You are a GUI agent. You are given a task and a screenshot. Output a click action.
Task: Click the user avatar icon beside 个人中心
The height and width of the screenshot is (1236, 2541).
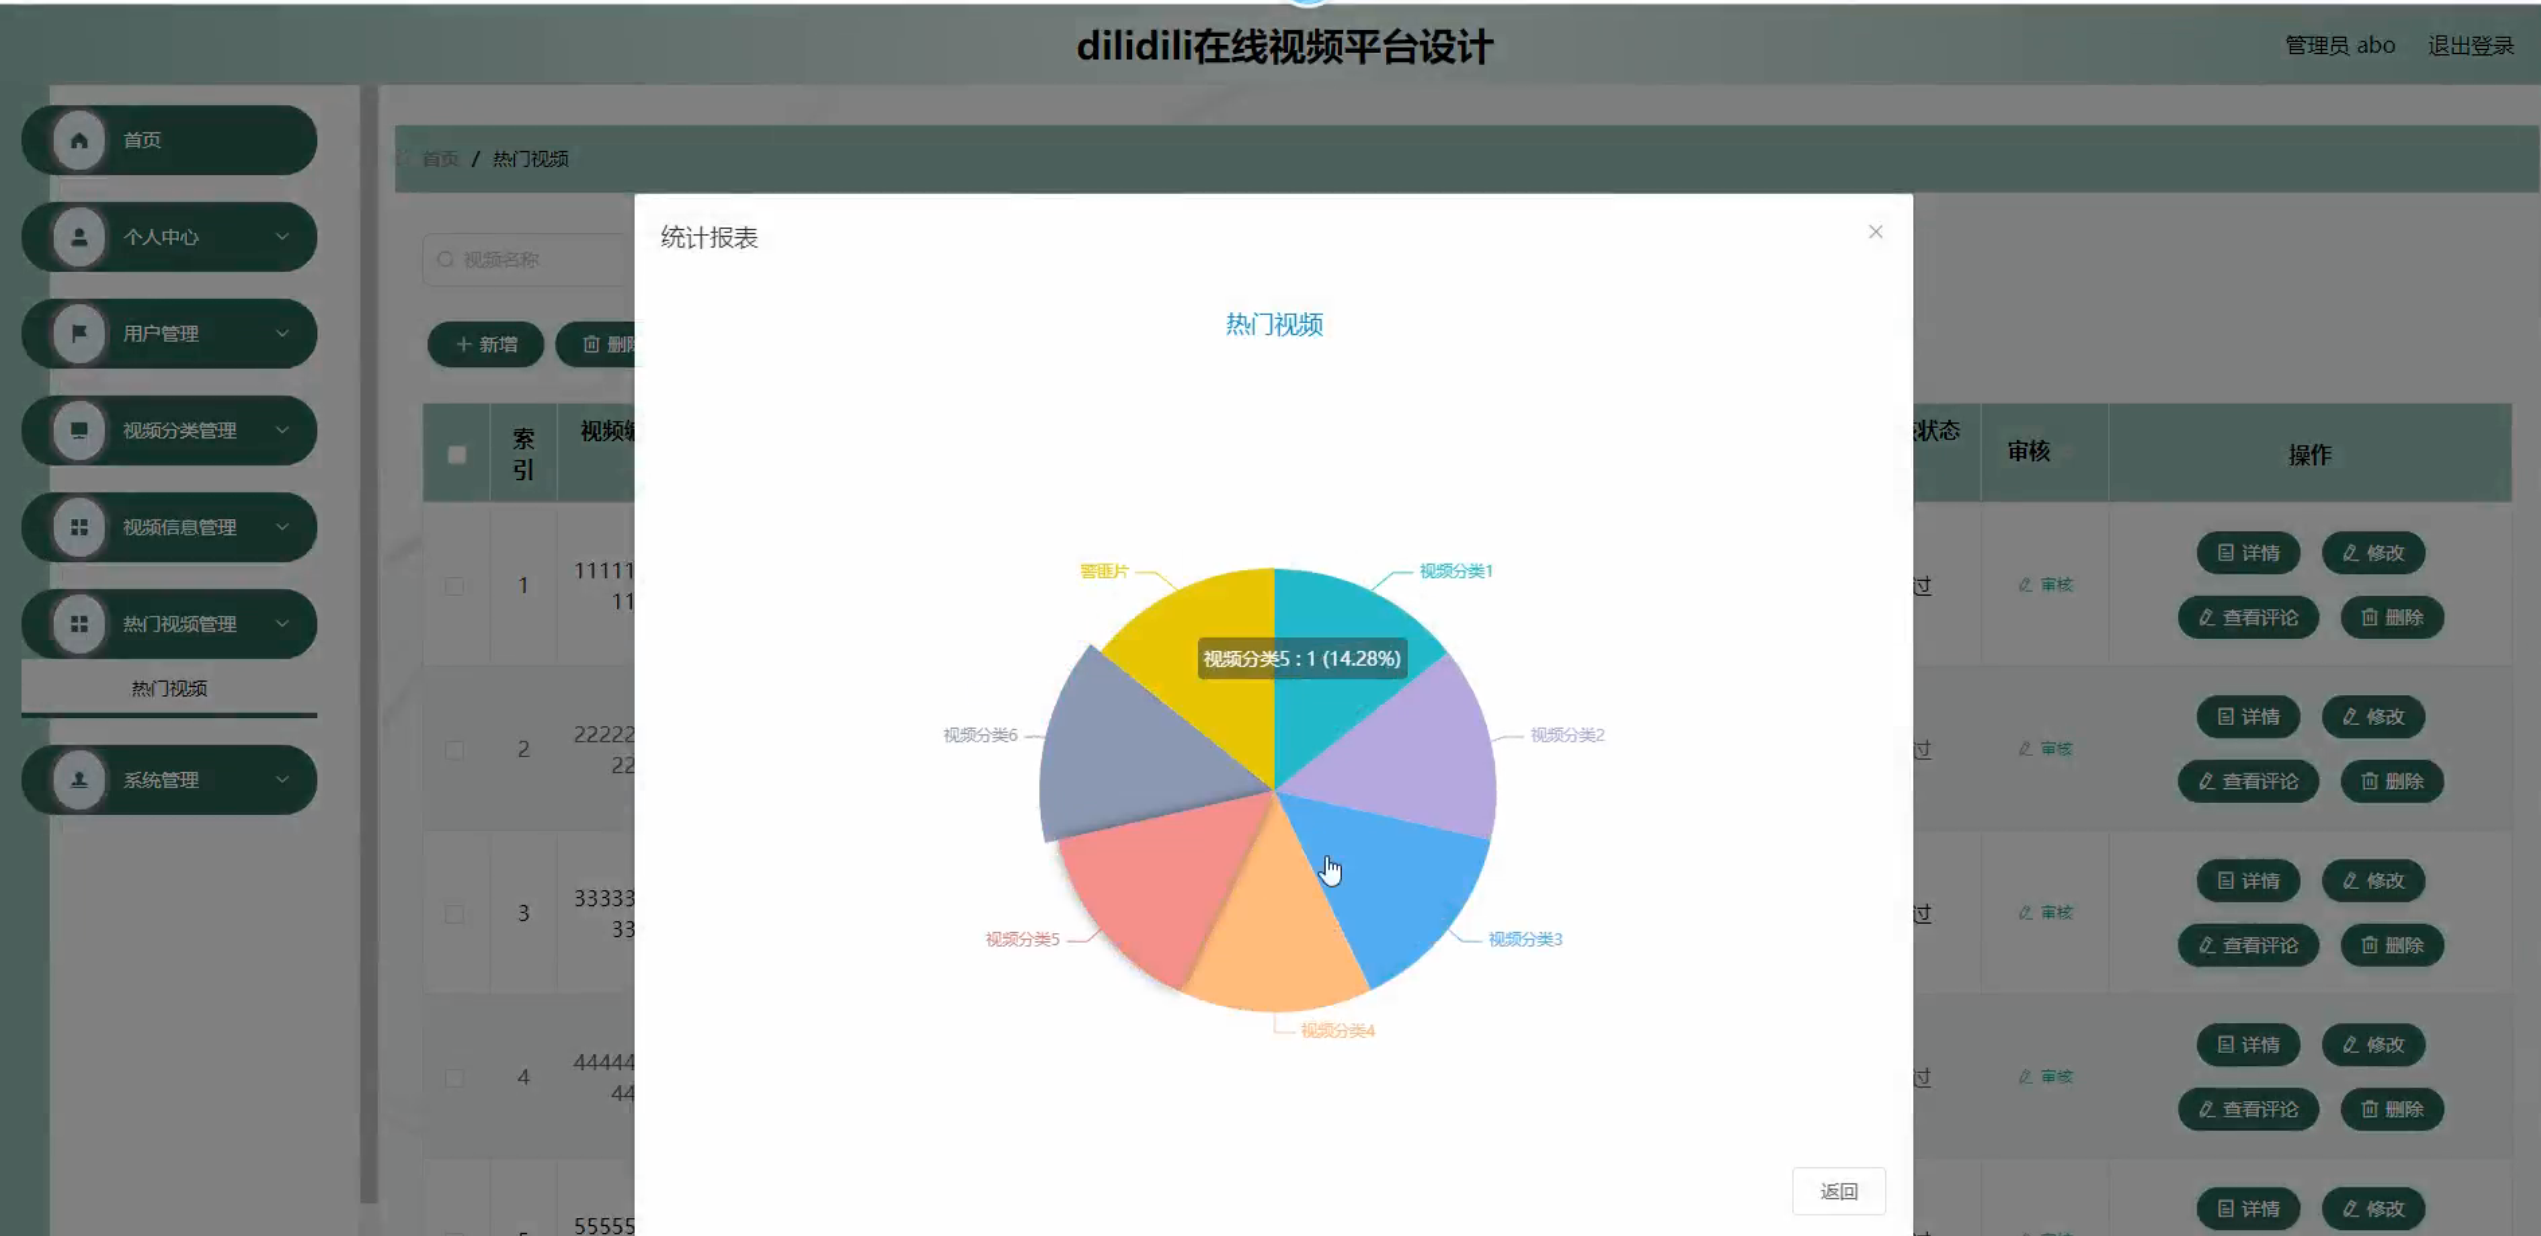[79, 237]
